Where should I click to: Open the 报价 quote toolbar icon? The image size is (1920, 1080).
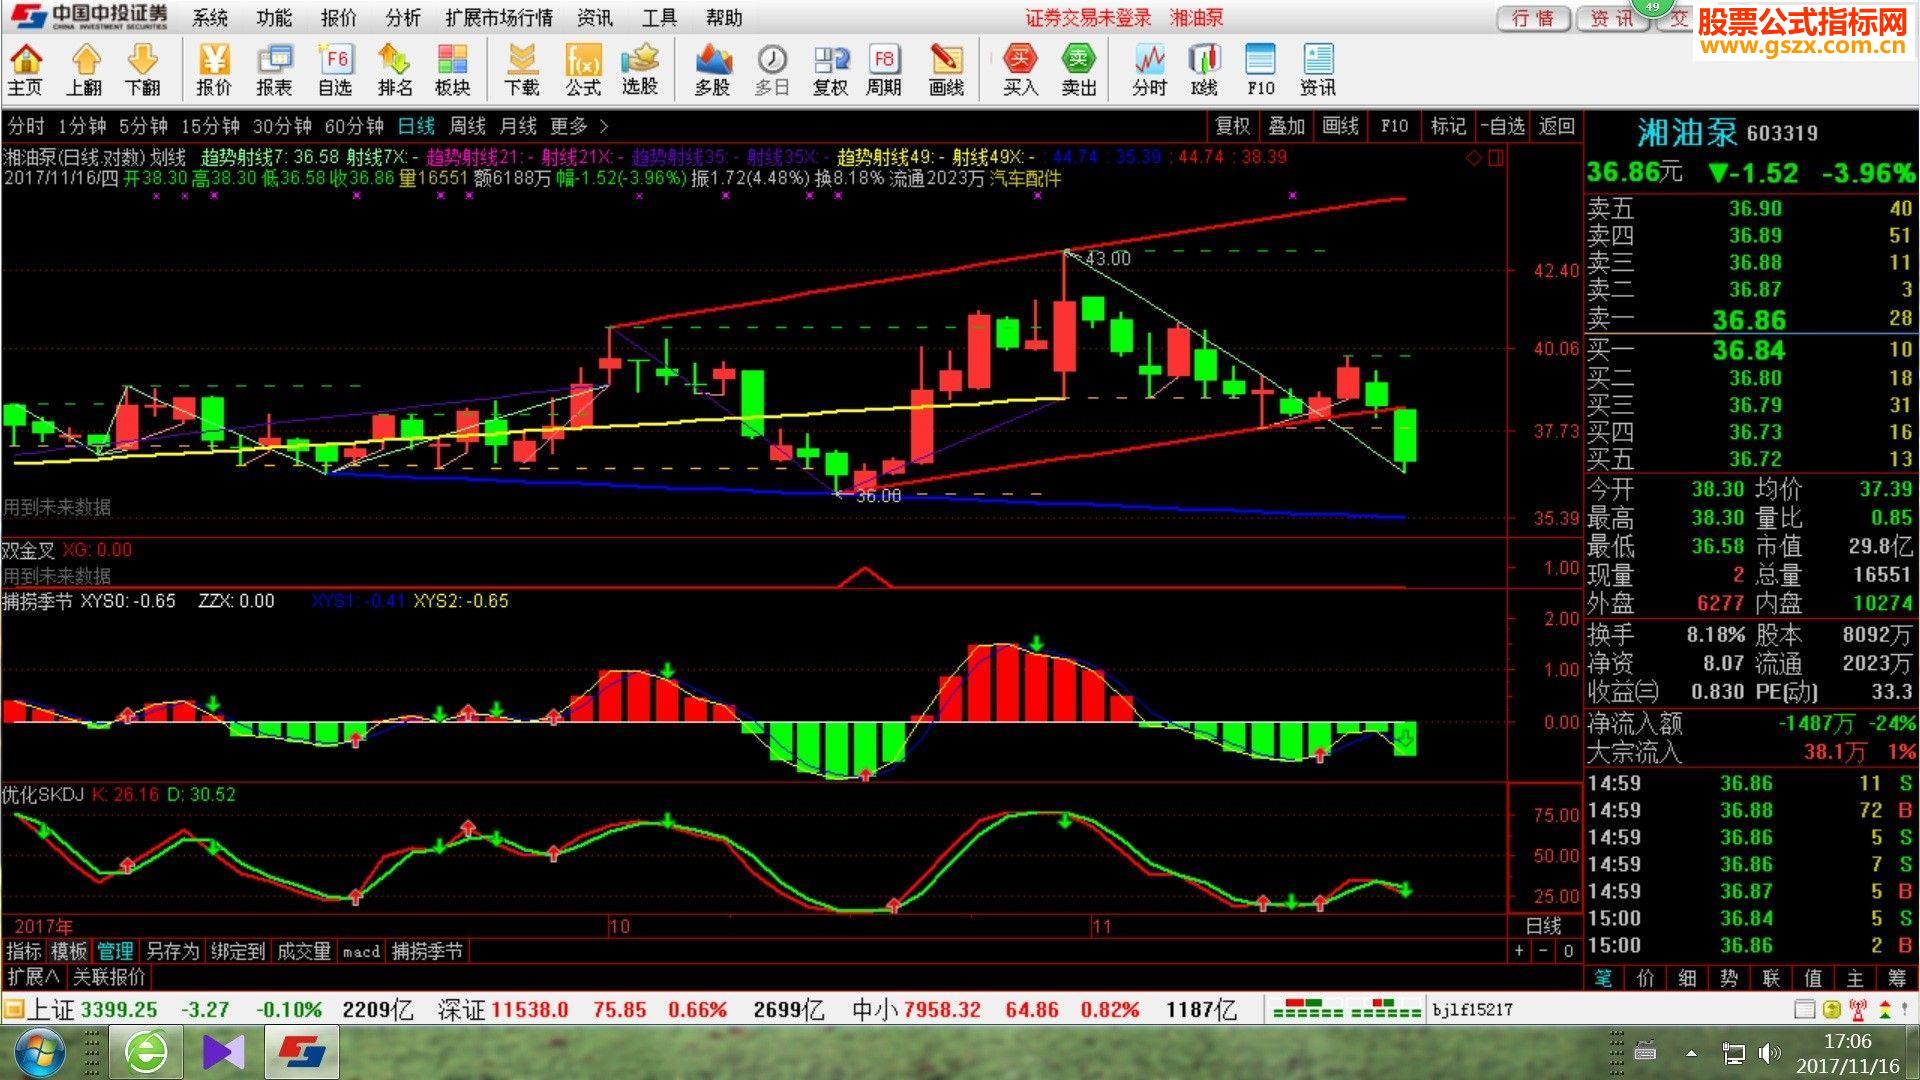(213, 70)
